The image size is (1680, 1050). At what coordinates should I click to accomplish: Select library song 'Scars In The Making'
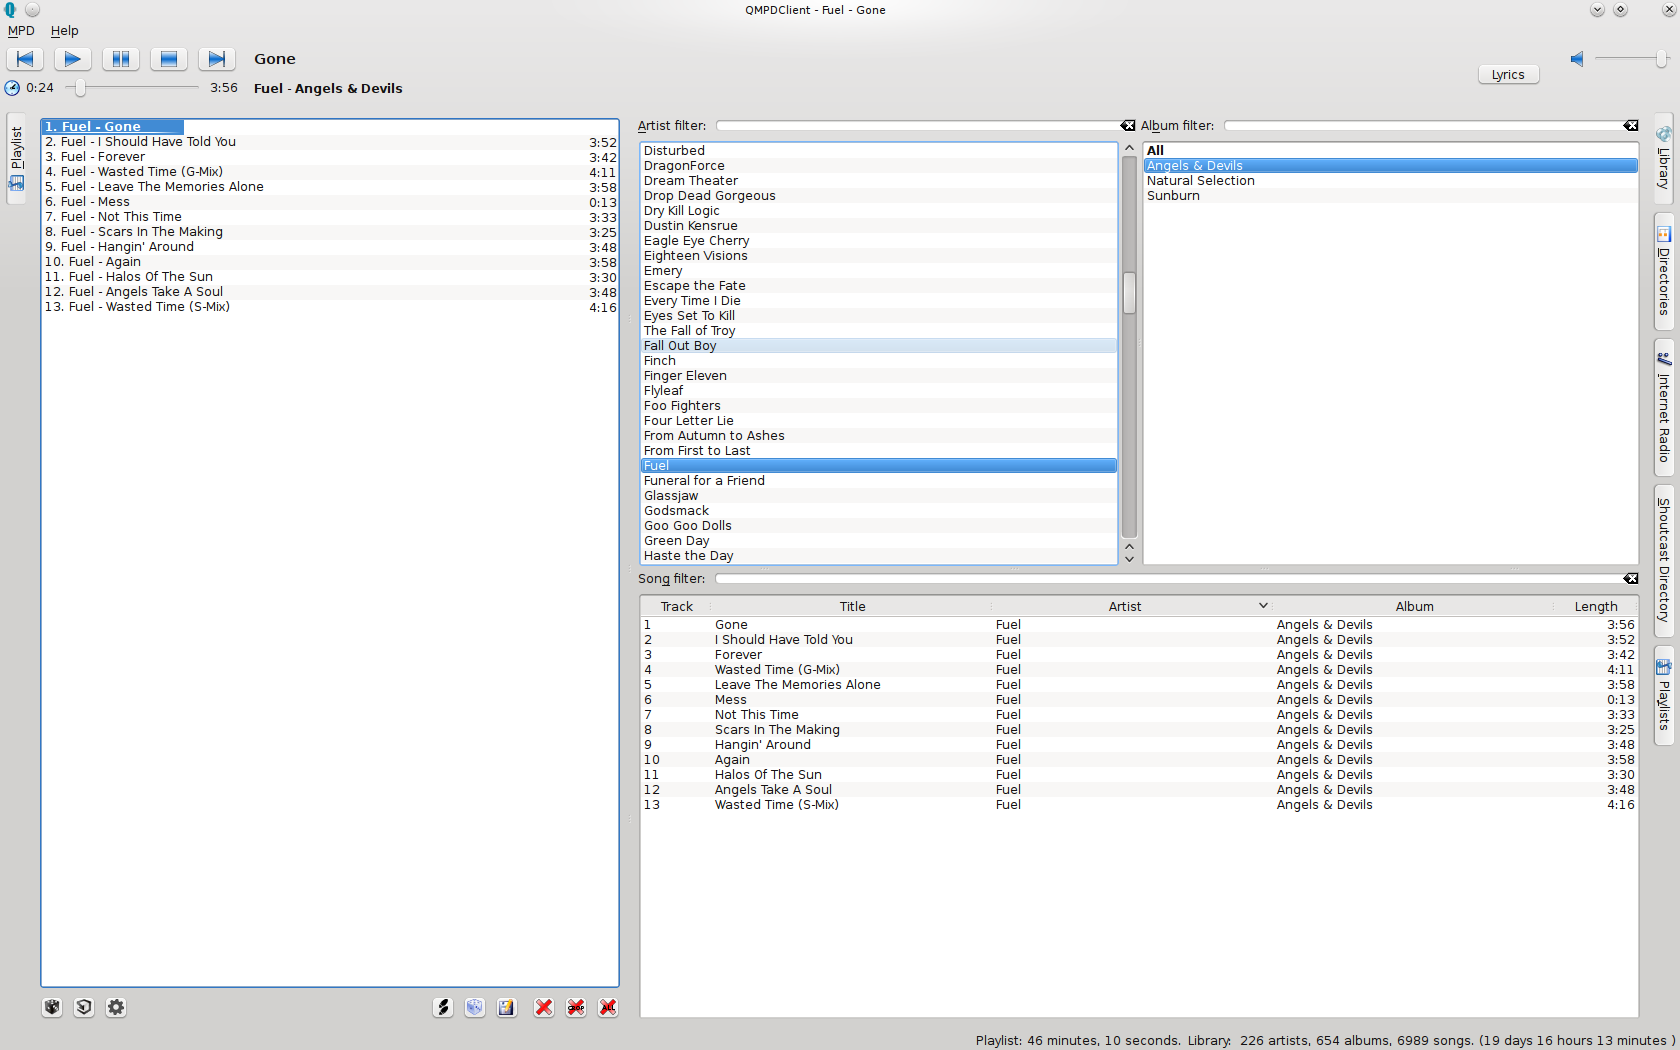point(1139,730)
